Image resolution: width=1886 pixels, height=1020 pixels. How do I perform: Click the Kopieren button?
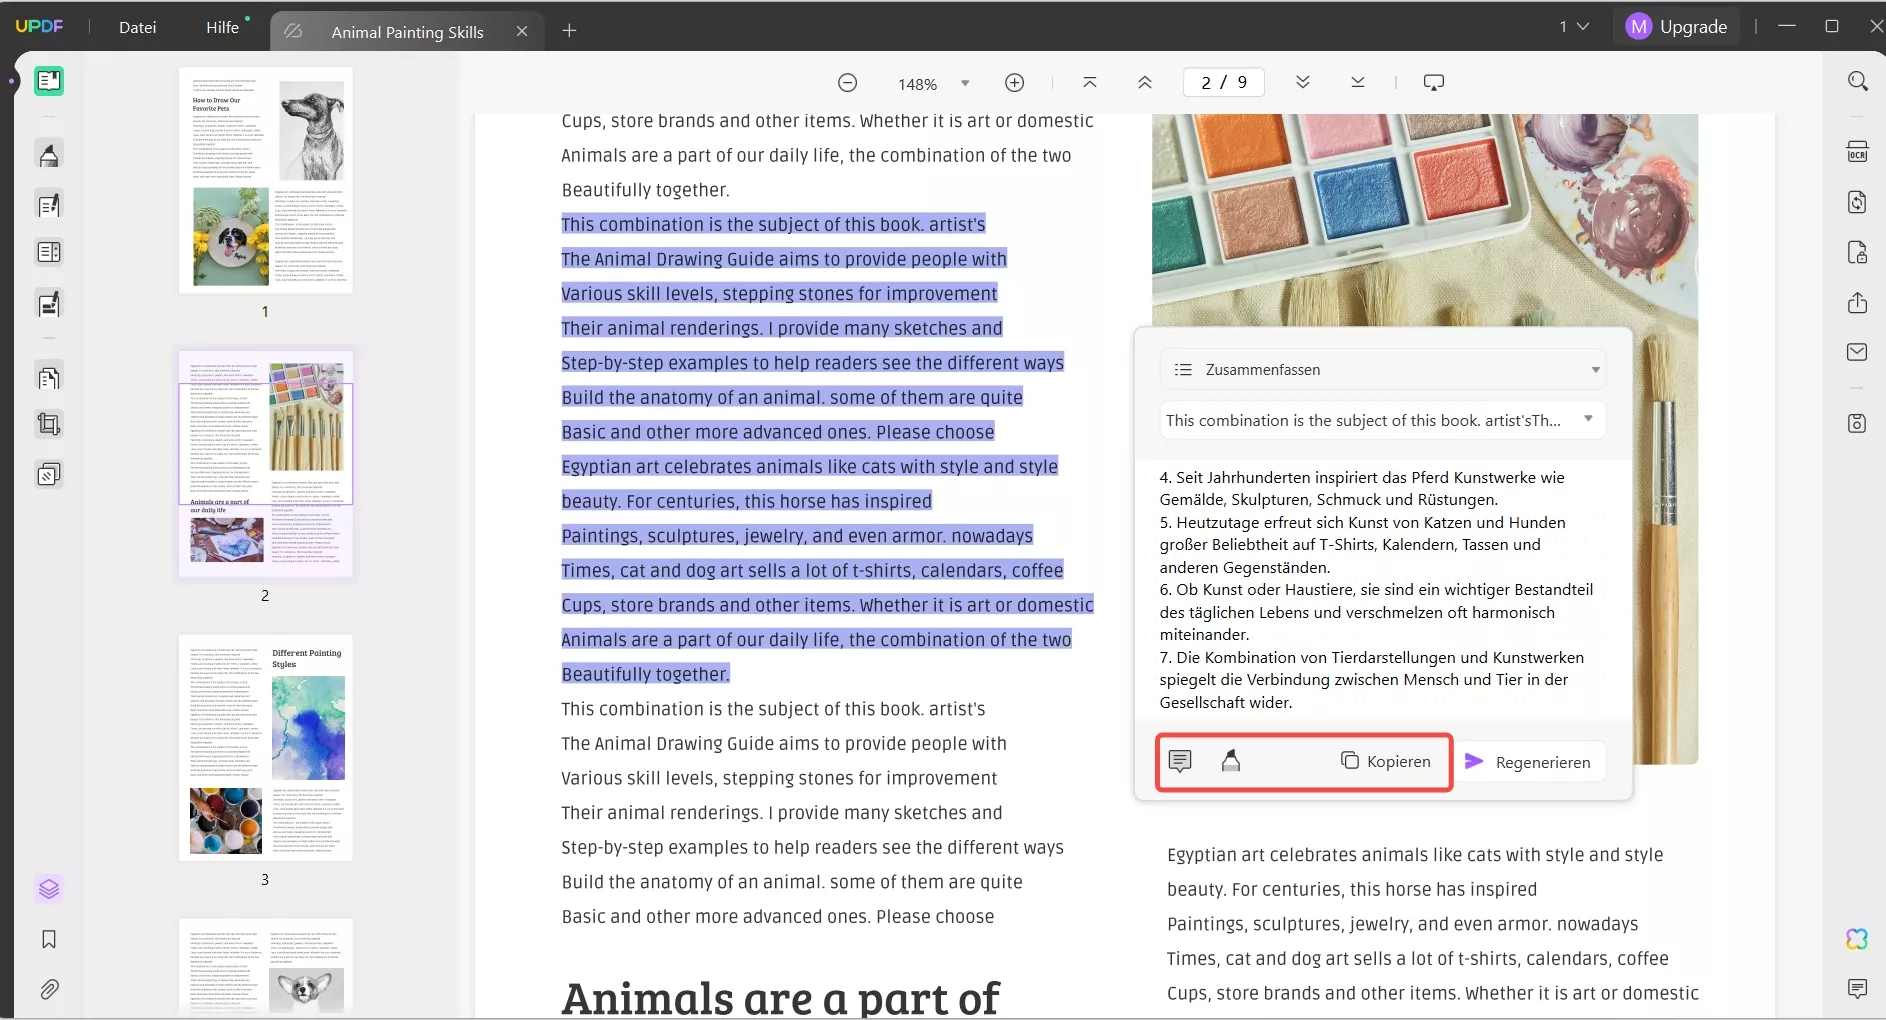[1386, 761]
